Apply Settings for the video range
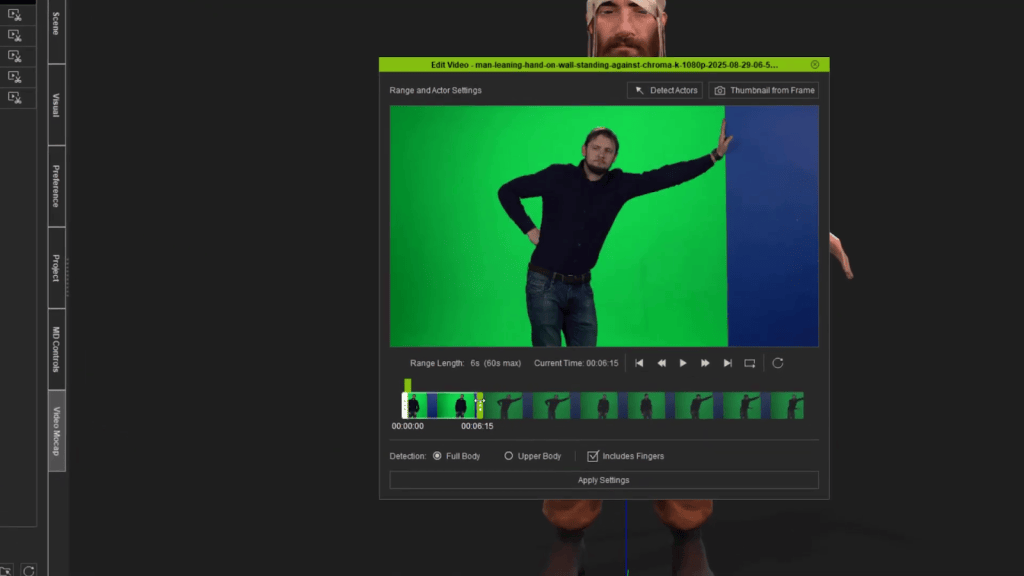The height and width of the screenshot is (576, 1024). pos(604,480)
